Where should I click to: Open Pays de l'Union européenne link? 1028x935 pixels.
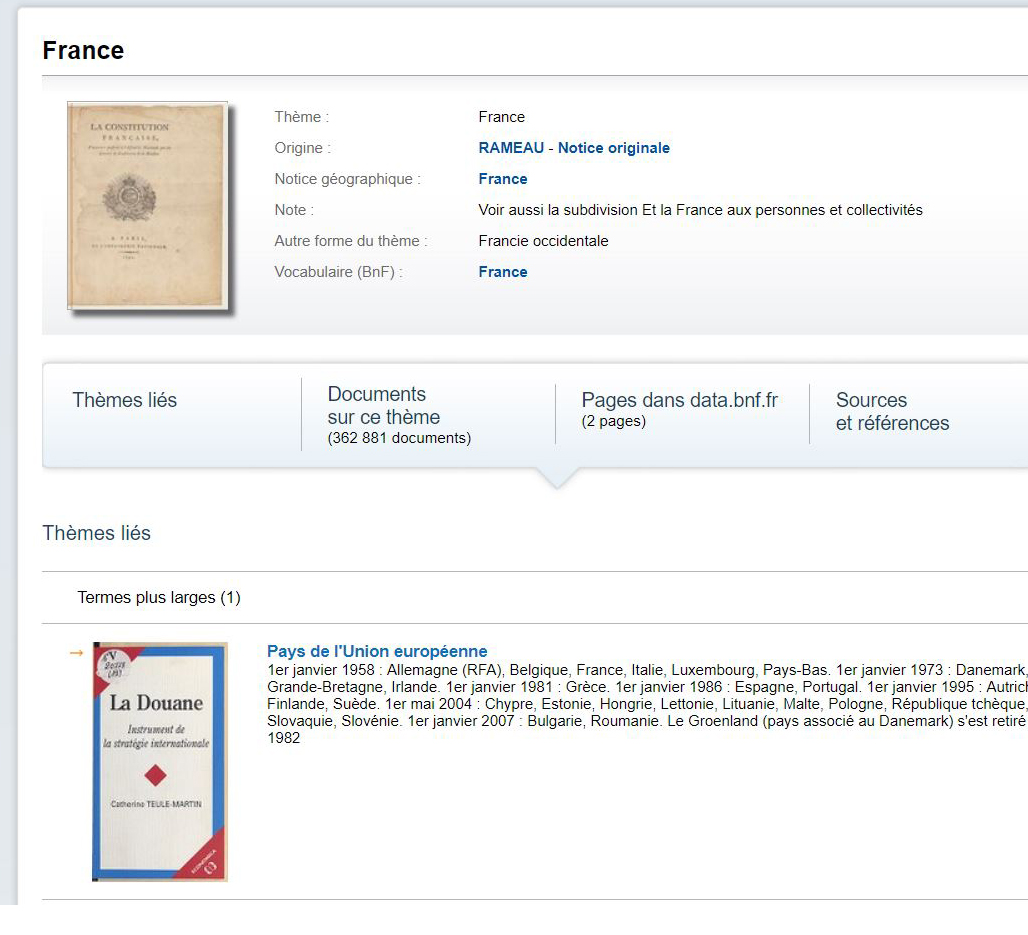(377, 652)
